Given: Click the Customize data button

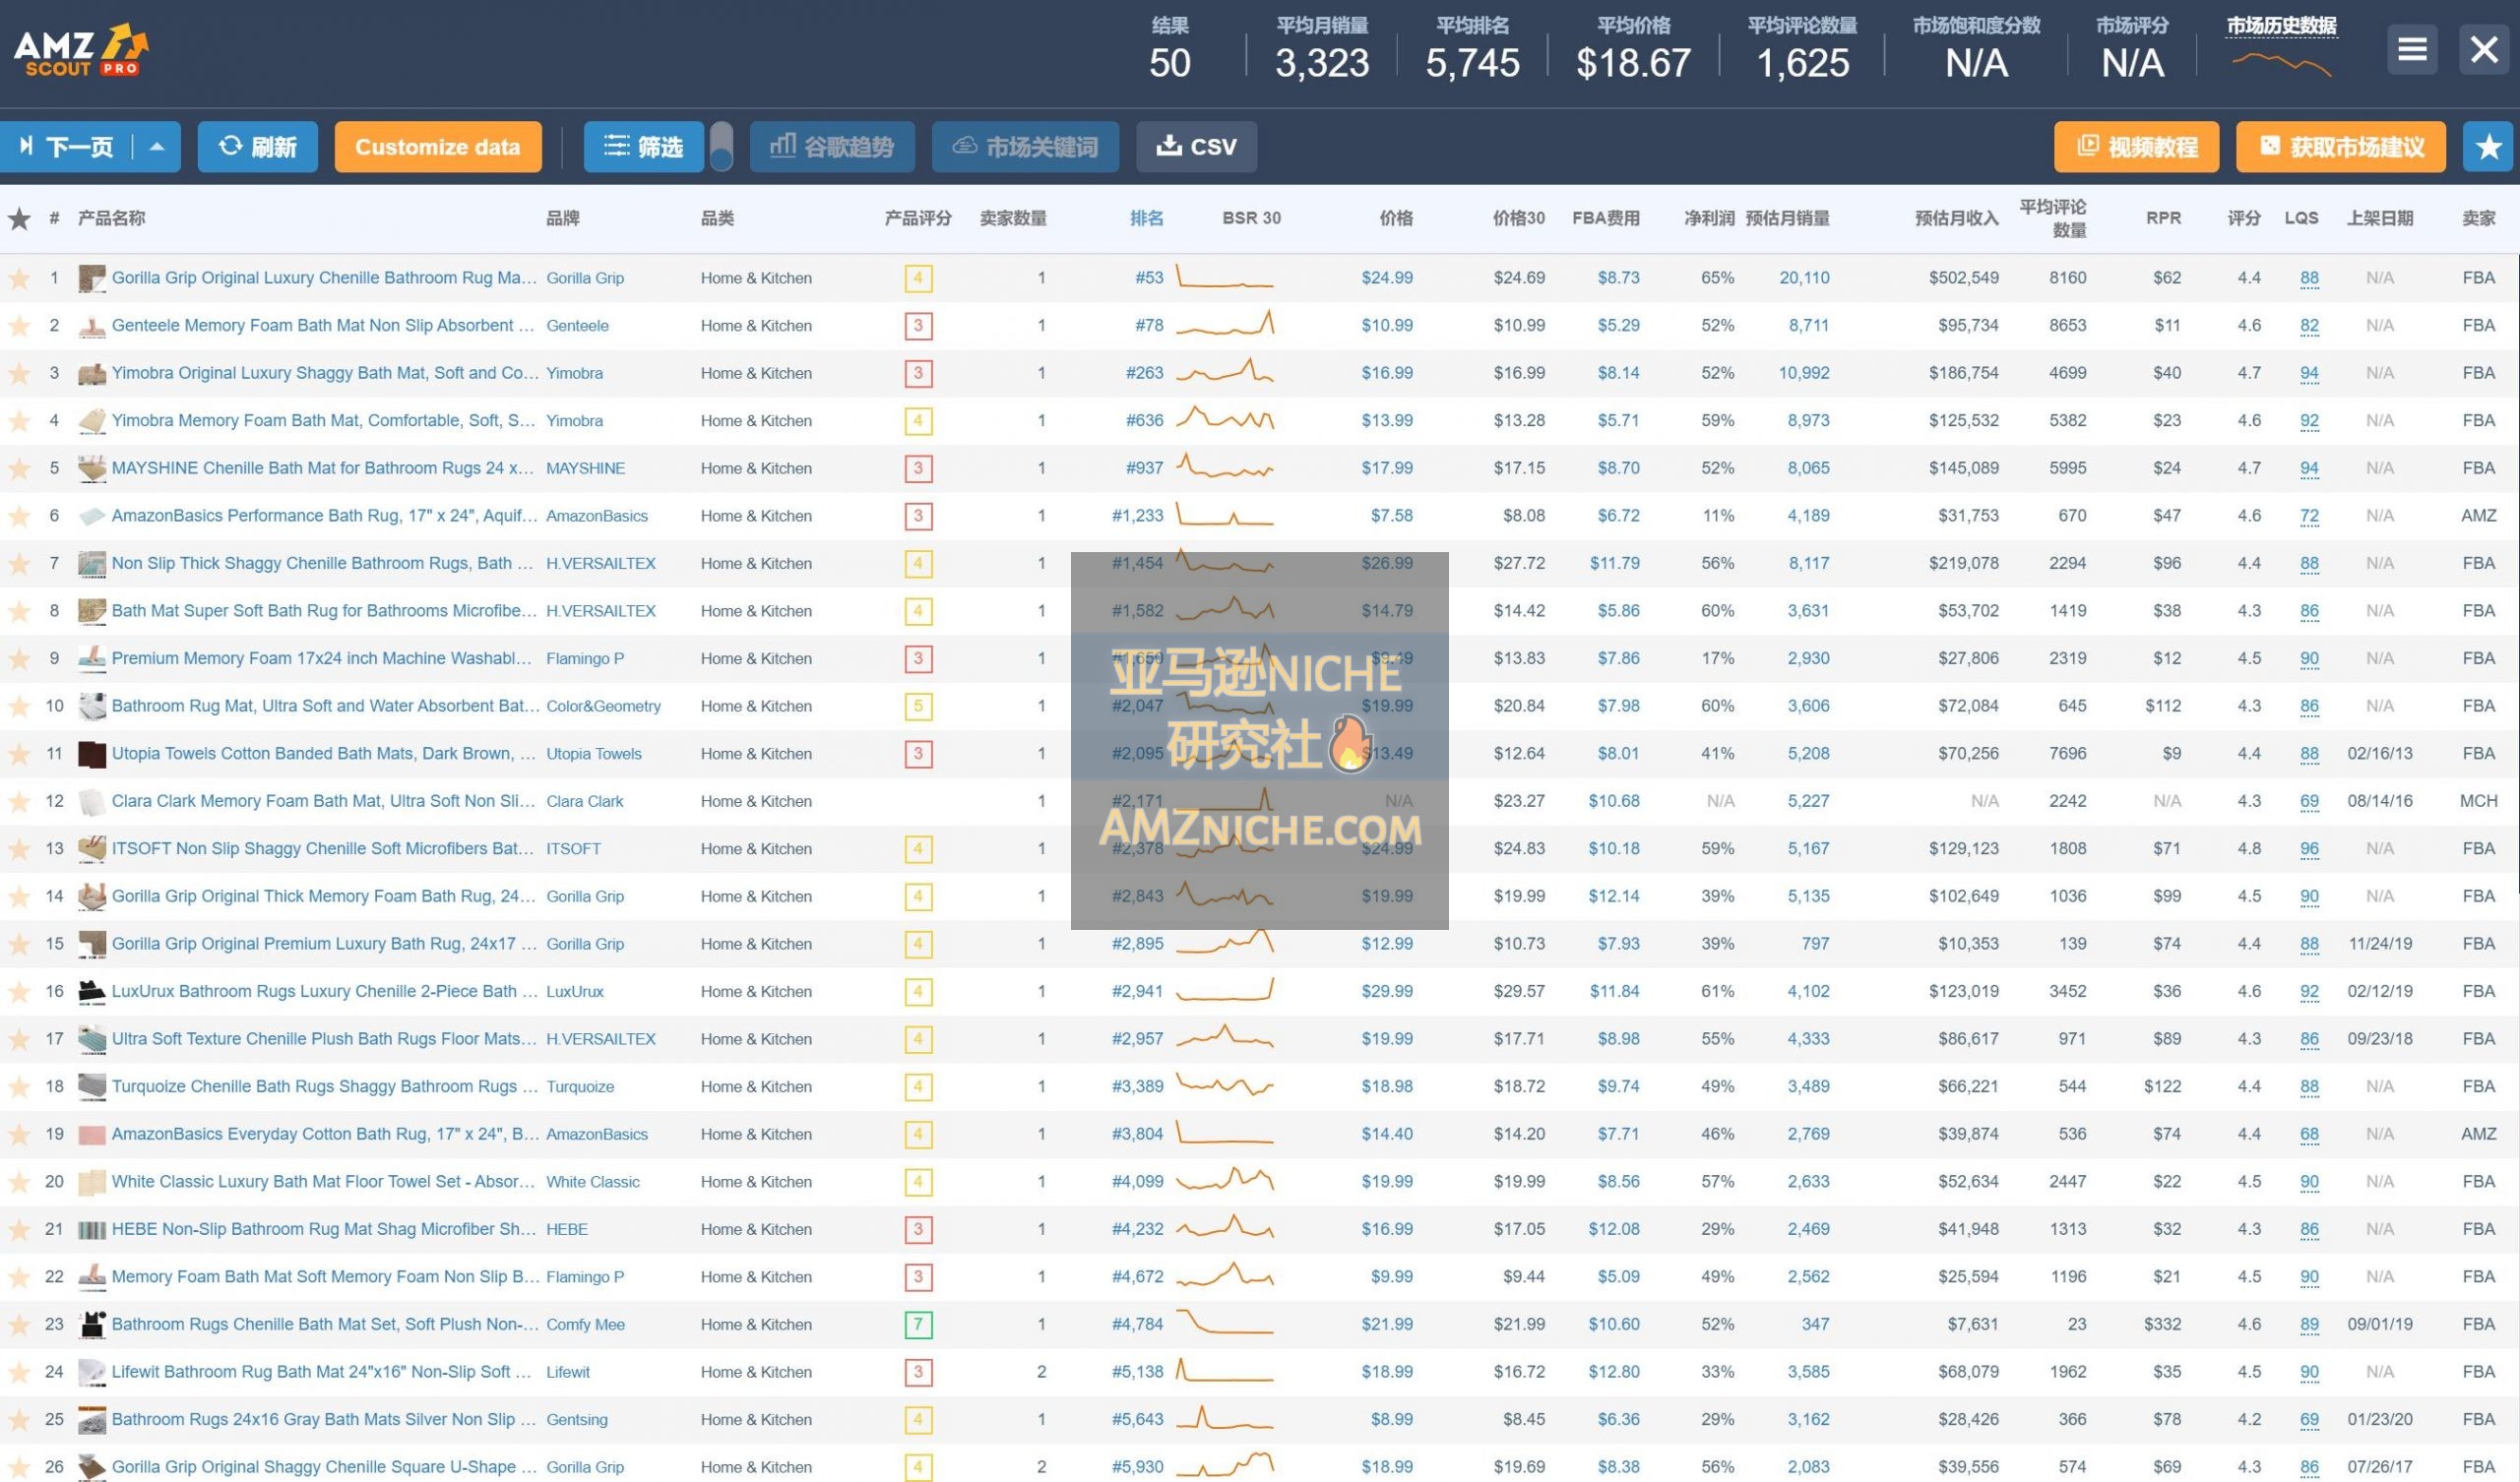Looking at the screenshot, I should (438, 147).
